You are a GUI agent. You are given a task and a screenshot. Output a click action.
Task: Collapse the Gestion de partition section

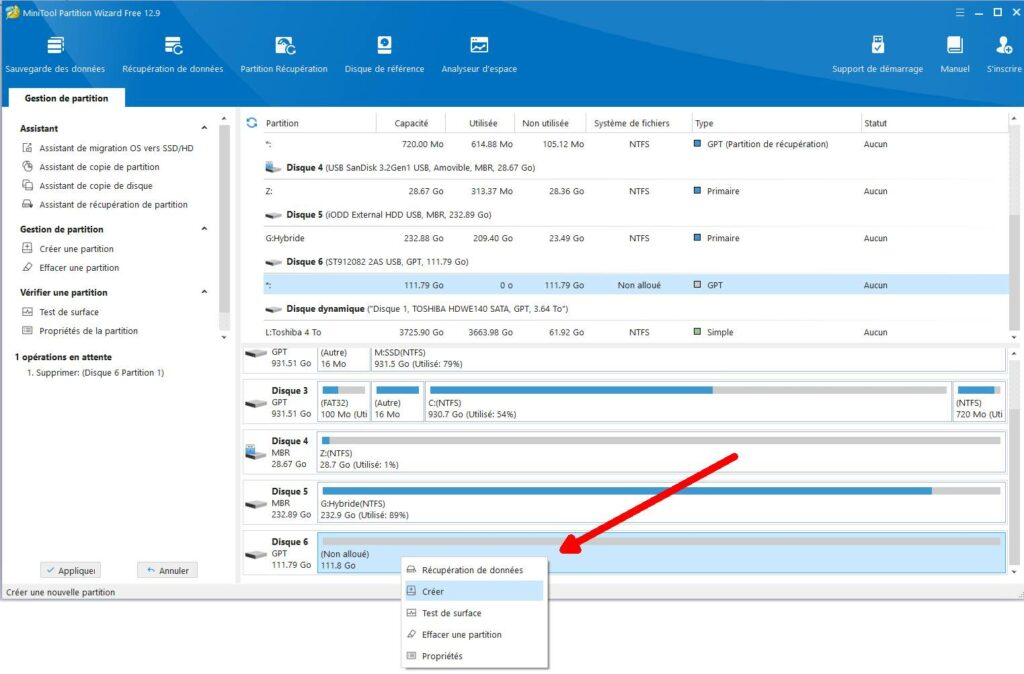coord(204,229)
